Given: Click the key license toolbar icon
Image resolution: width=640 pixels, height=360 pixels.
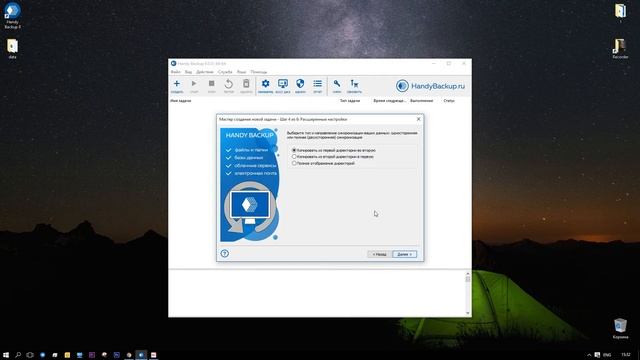Looking at the screenshot, I should [x=337, y=86].
